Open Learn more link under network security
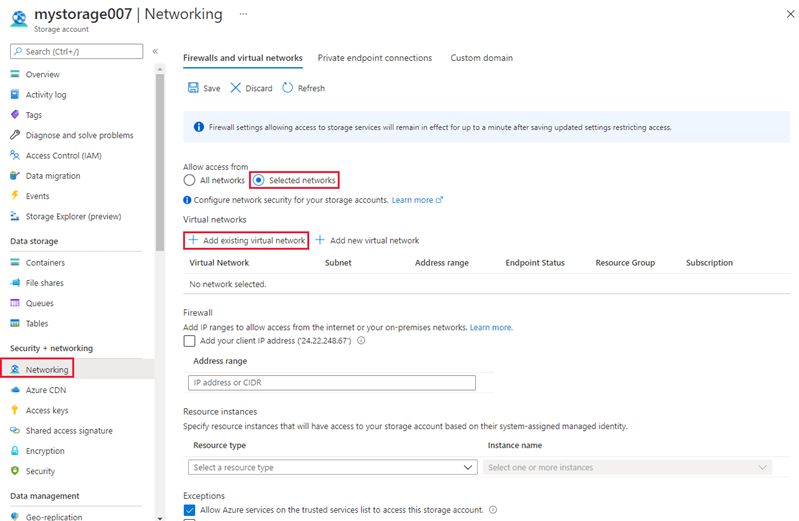 [x=417, y=200]
